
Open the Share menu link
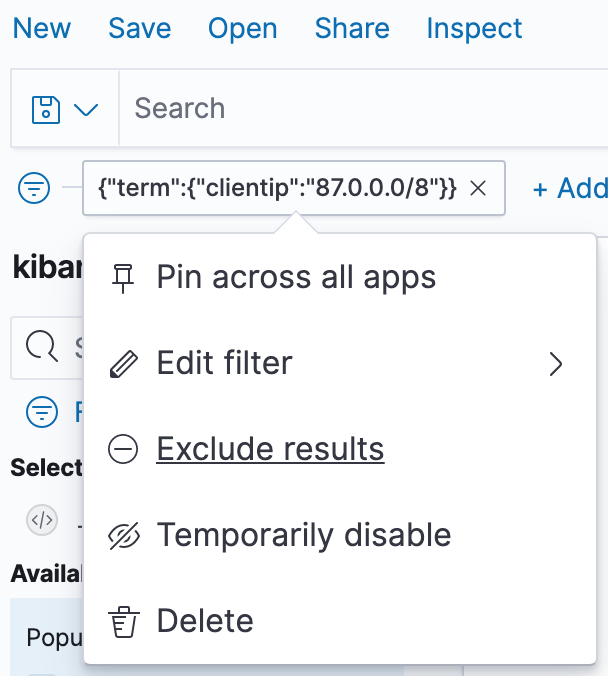351,28
